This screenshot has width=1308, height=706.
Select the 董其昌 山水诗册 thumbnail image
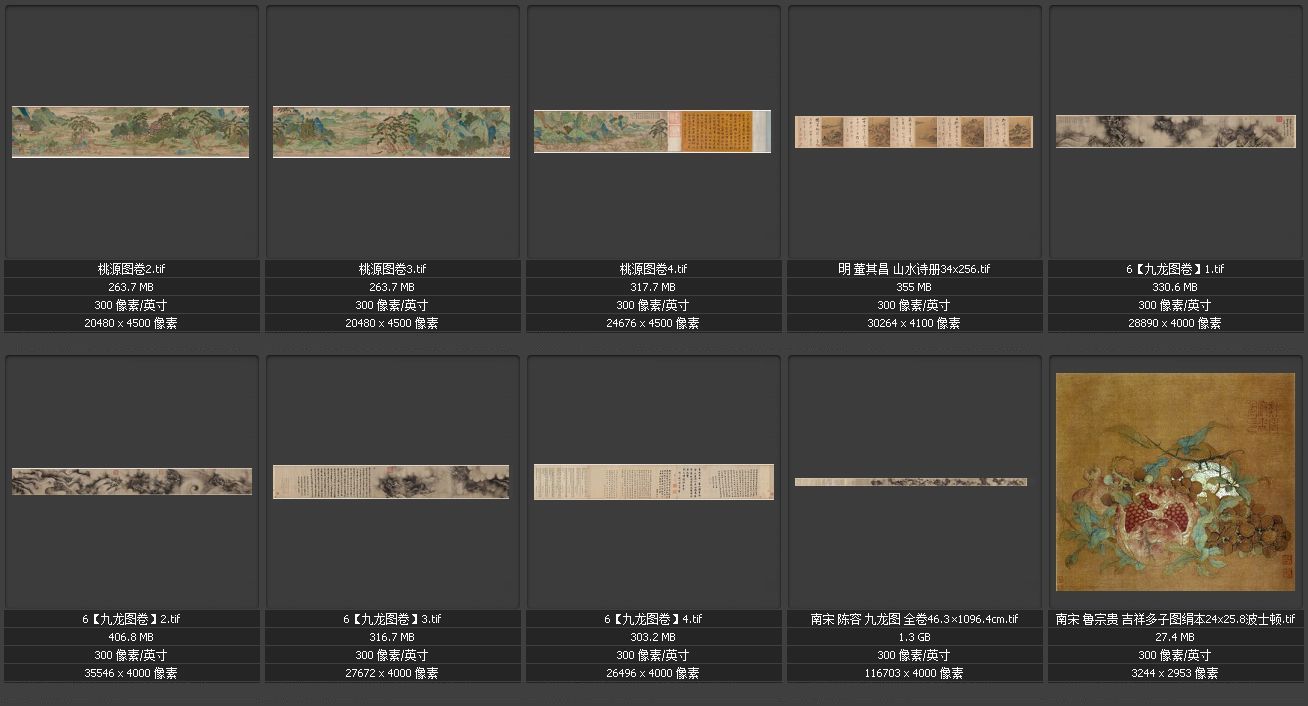914,132
